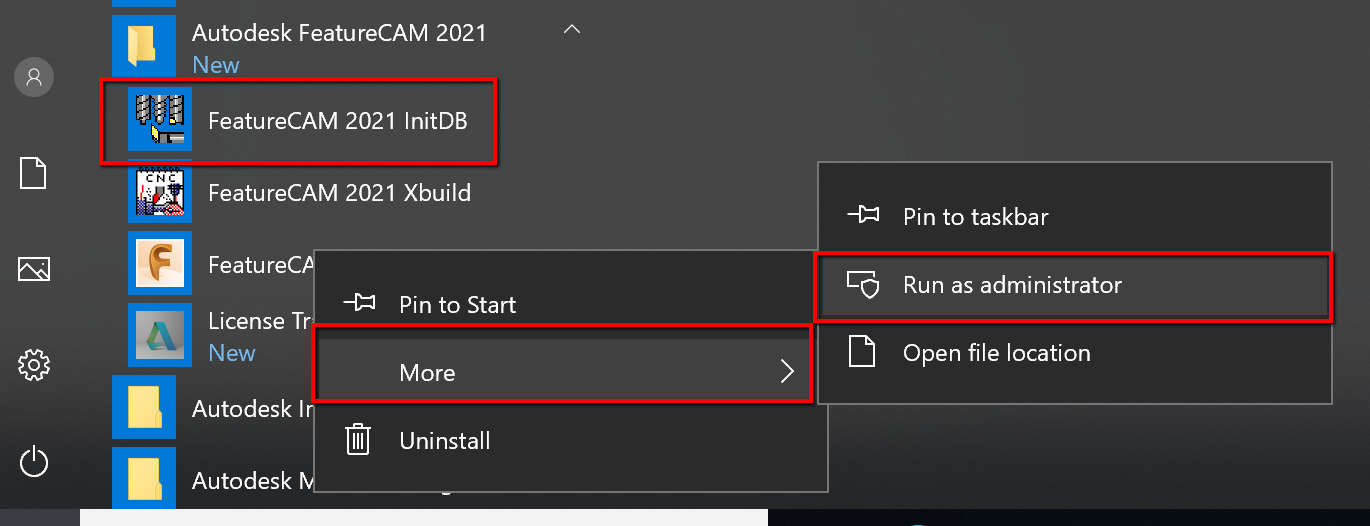This screenshot has width=1370, height=526.
Task: Click the License Transfer utility icon
Action: [x=160, y=335]
